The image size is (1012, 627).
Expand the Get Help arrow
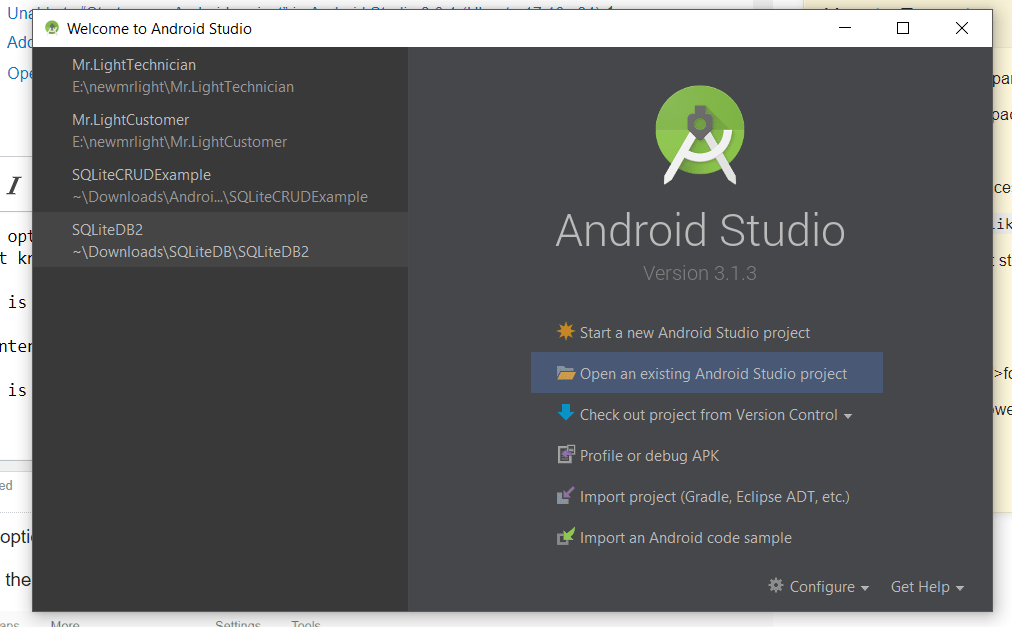[x=960, y=588]
